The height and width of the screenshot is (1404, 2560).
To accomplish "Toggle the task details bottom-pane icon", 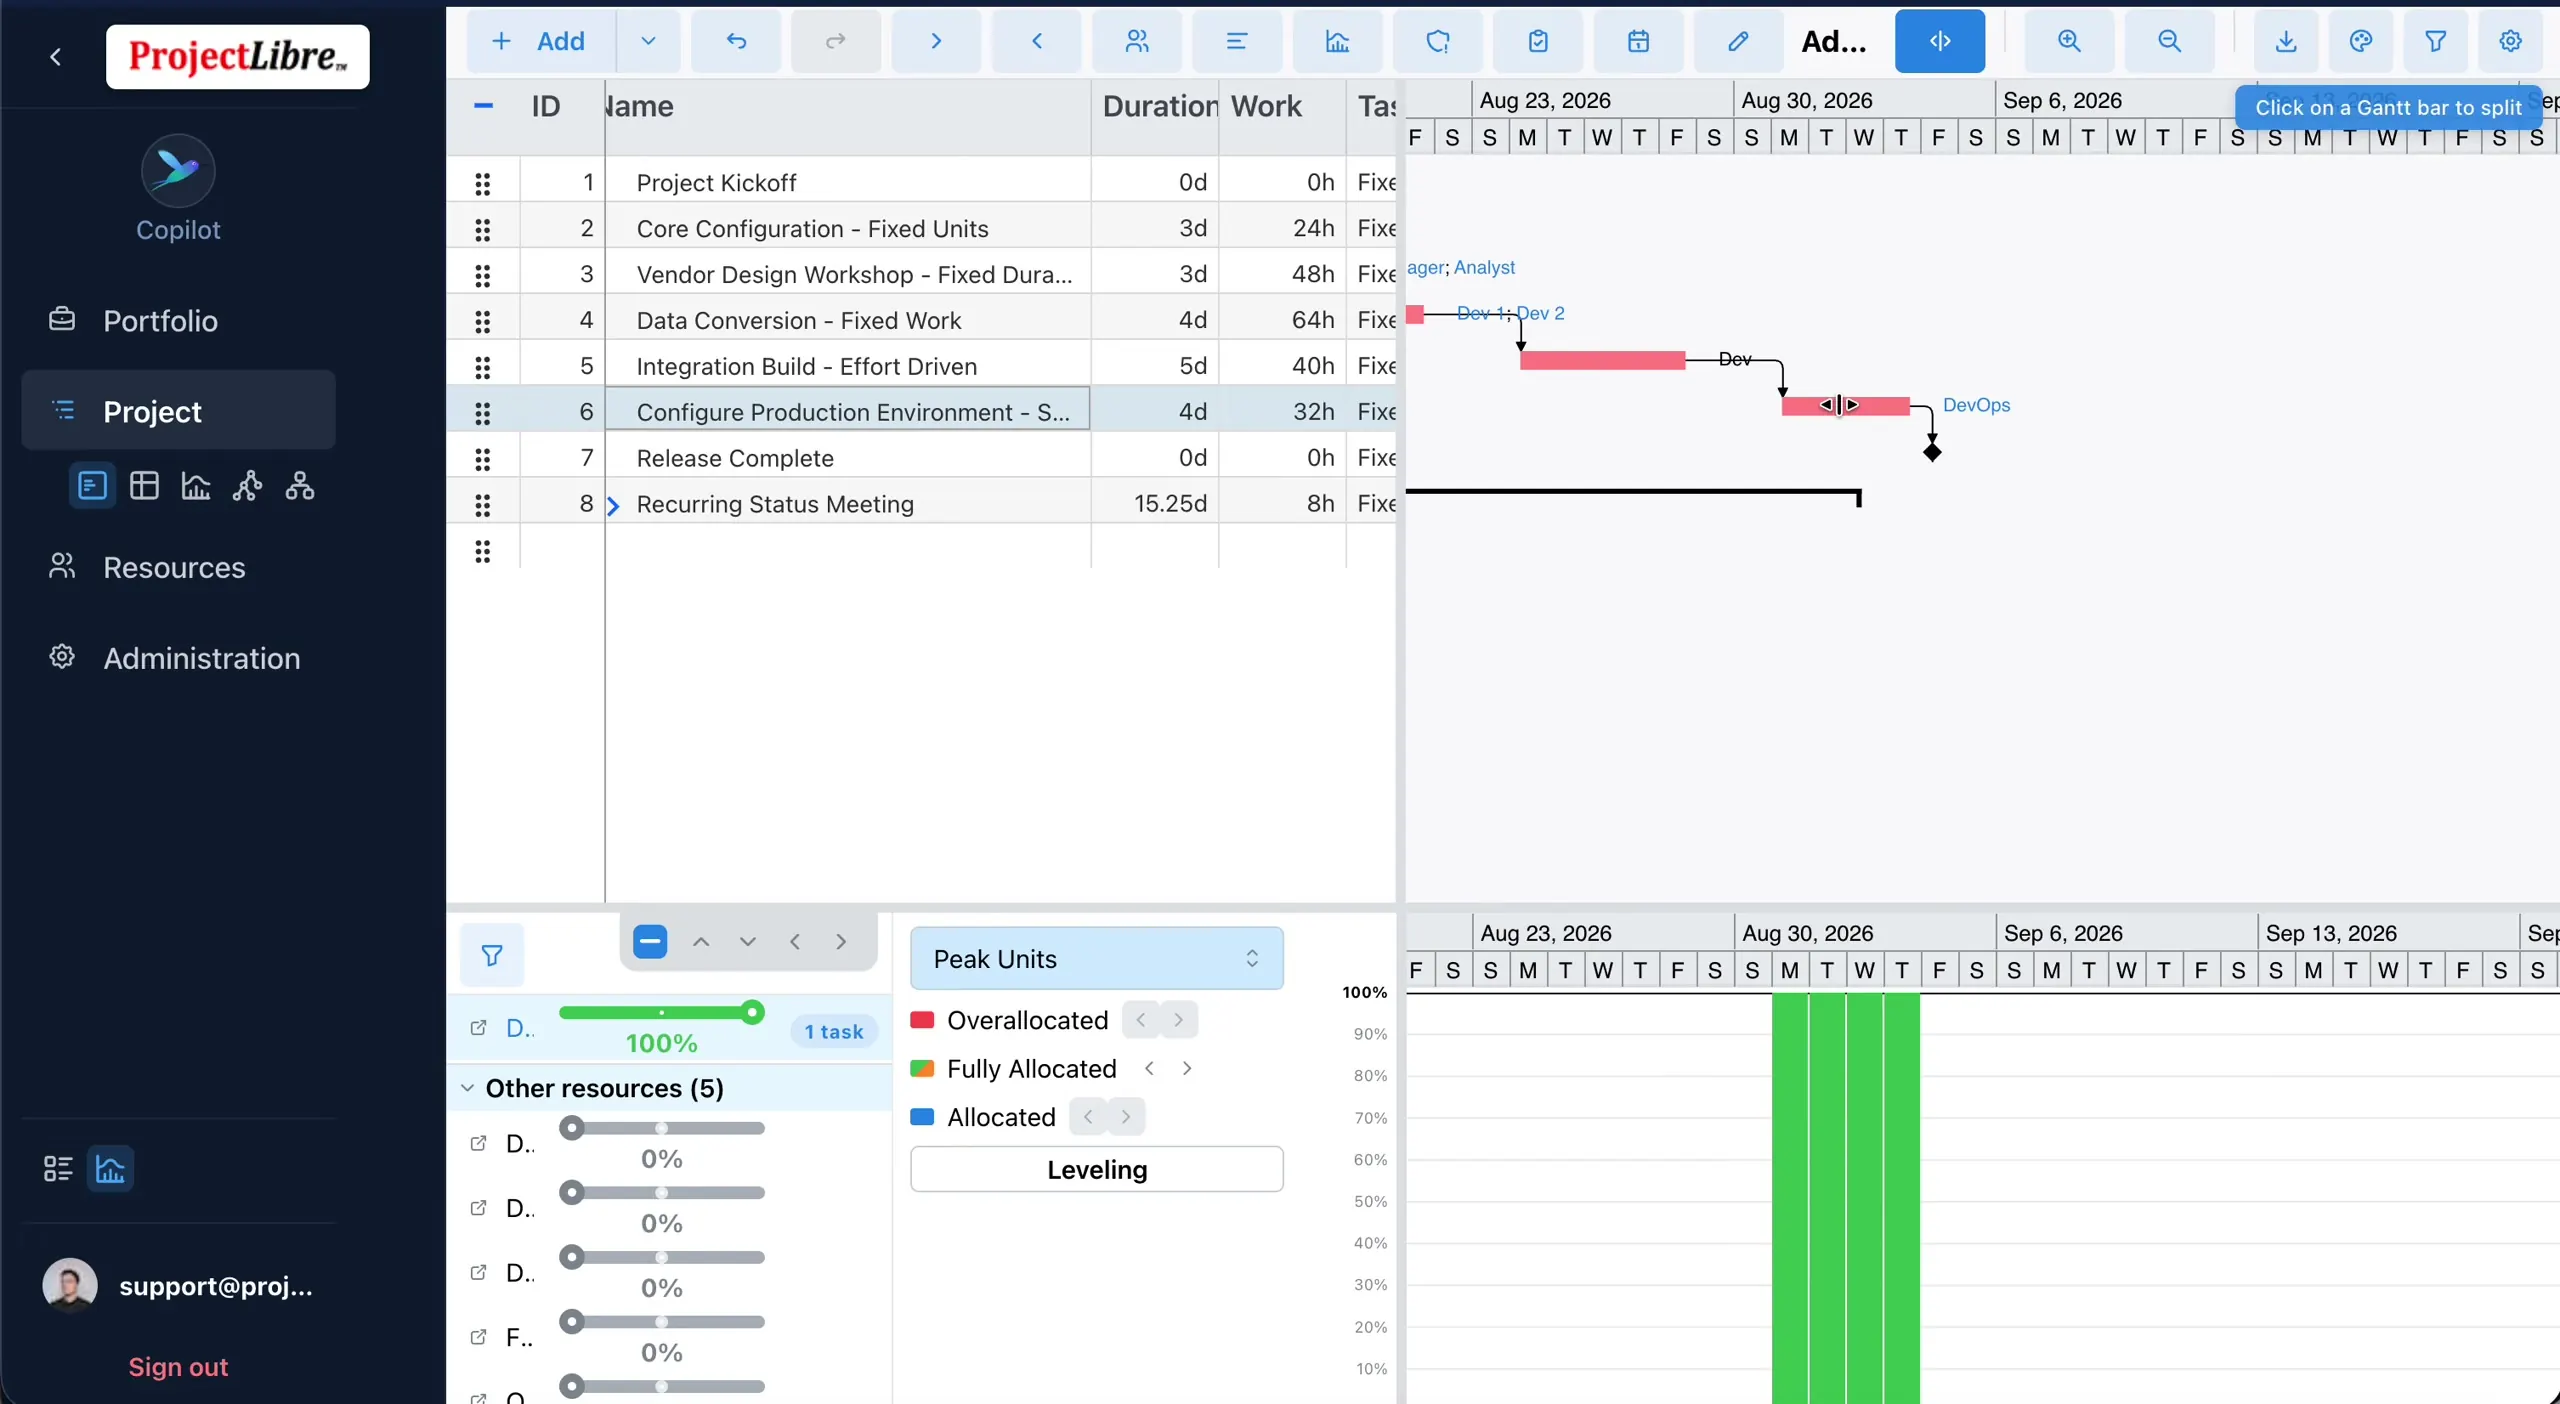I will (x=58, y=1168).
